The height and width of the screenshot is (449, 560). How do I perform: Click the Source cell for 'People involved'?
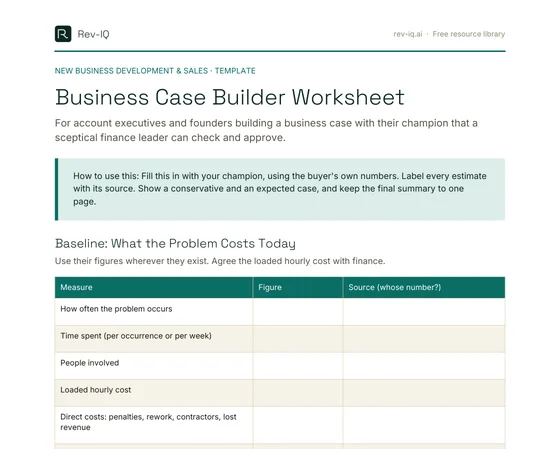[424, 366]
